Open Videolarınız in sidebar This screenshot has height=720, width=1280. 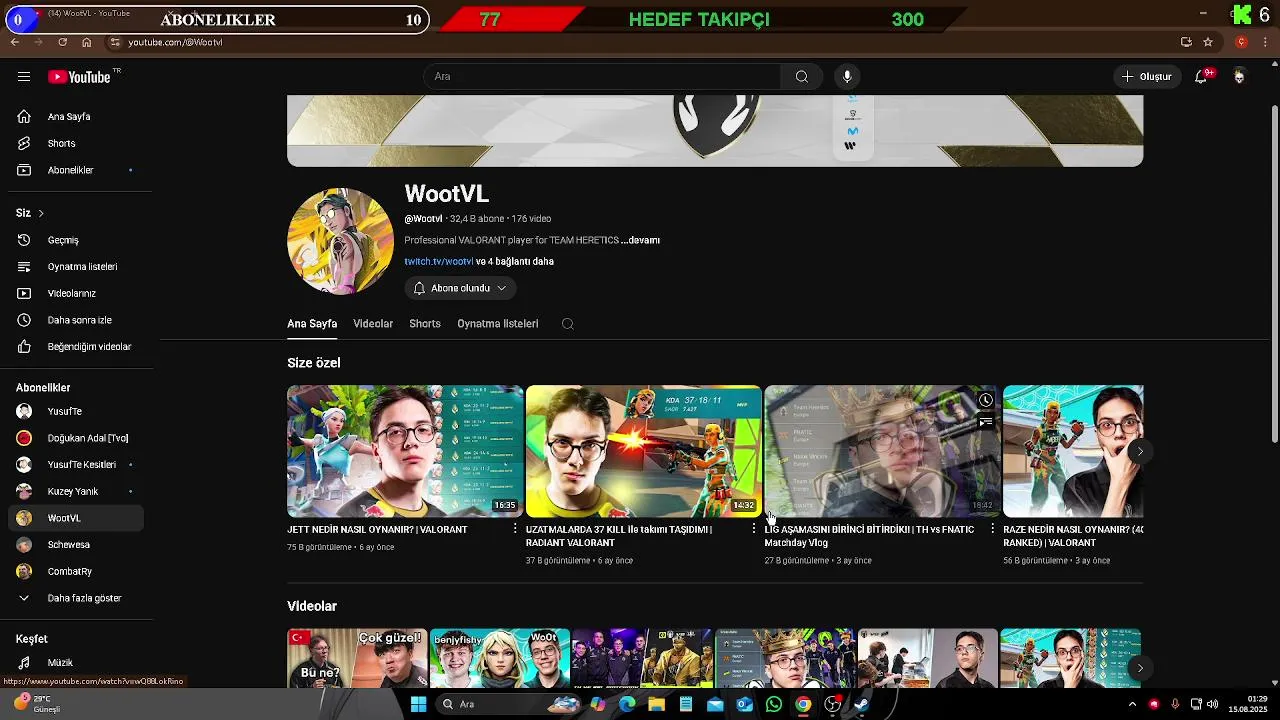[77, 293]
